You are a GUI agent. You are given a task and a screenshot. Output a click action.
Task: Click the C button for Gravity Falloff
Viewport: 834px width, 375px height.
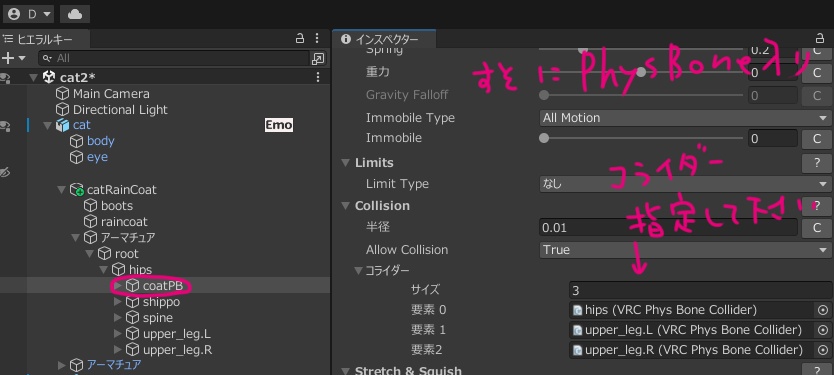point(817,96)
